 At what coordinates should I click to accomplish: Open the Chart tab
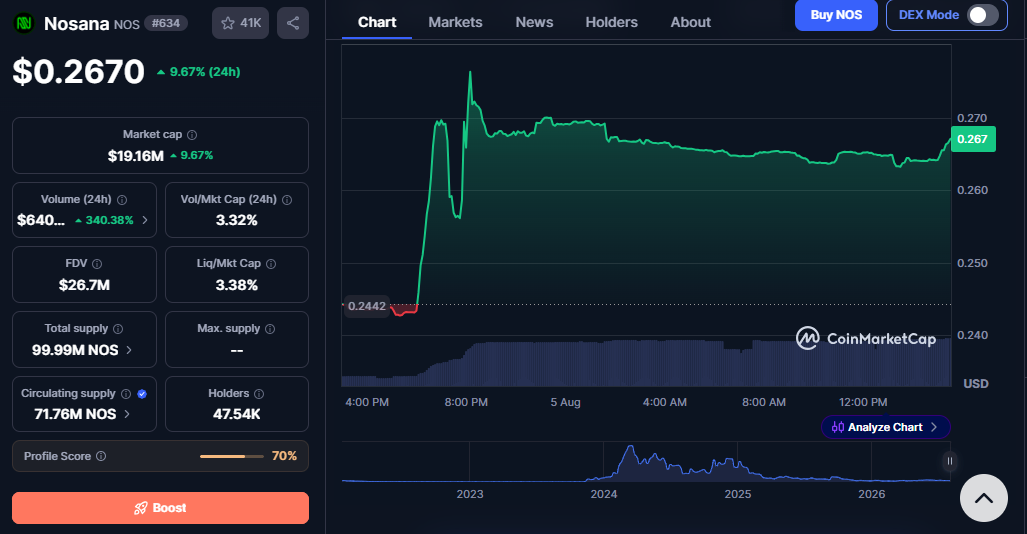tap(377, 22)
